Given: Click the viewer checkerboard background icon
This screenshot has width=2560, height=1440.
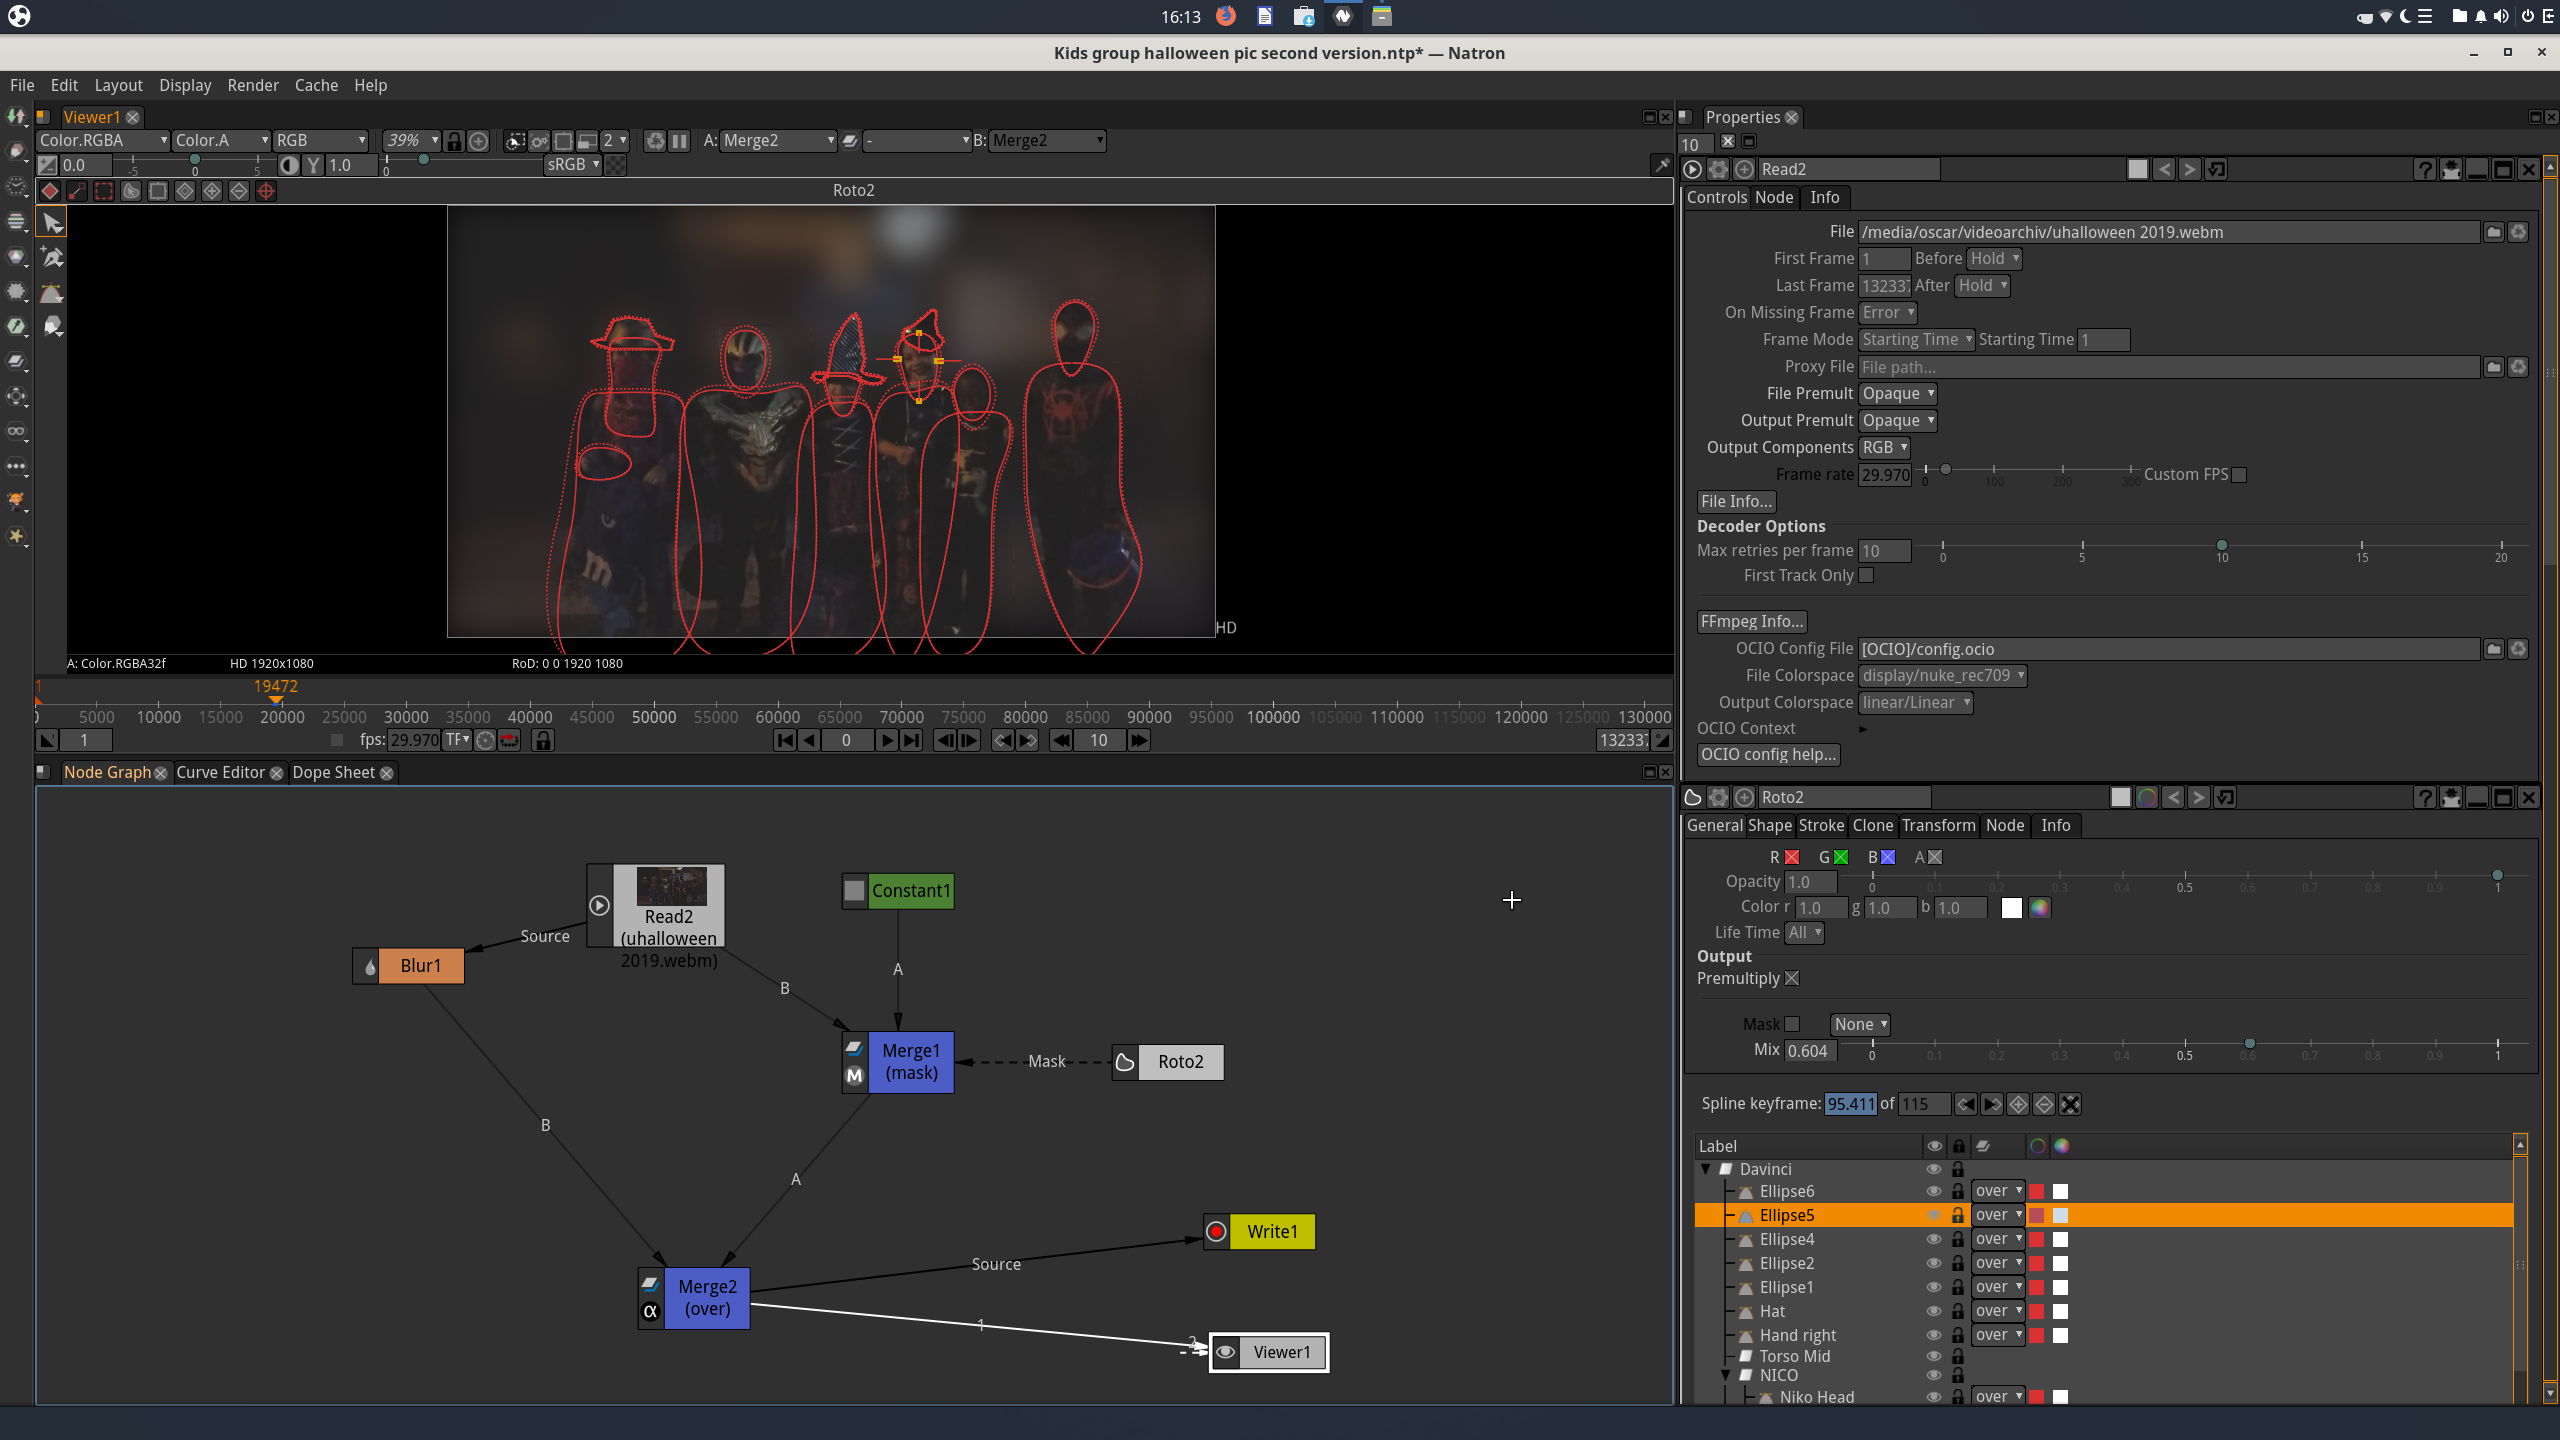Looking at the screenshot, I should coord(616,165).
